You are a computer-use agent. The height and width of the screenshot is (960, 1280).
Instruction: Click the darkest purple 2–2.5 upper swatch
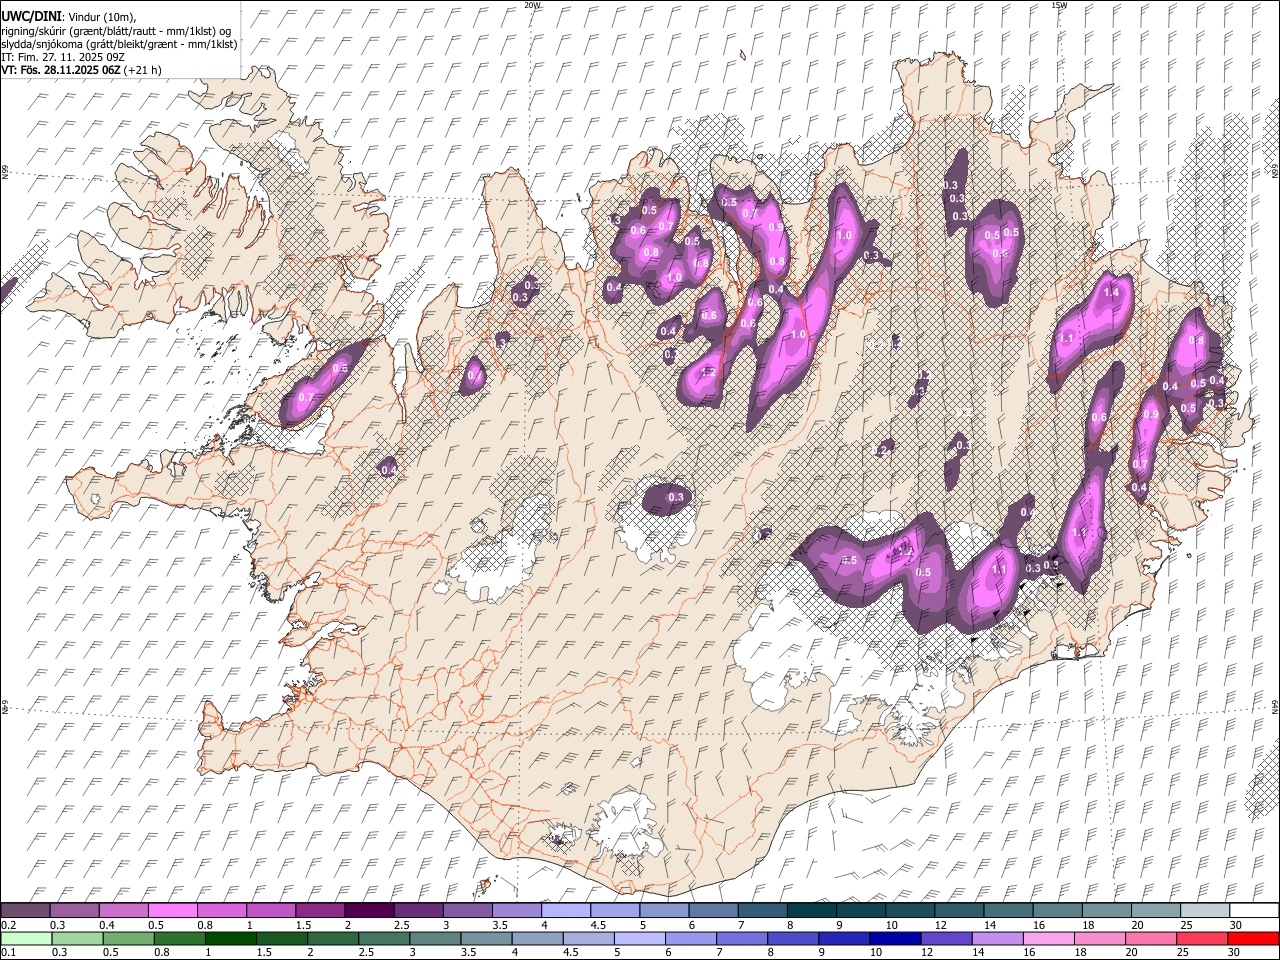369,911
